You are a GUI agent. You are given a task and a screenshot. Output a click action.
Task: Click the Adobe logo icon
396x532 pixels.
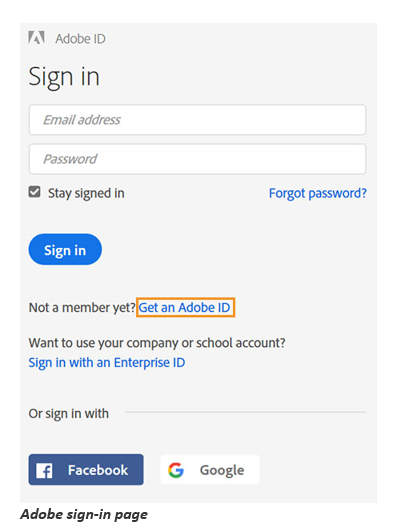(36, 38)
